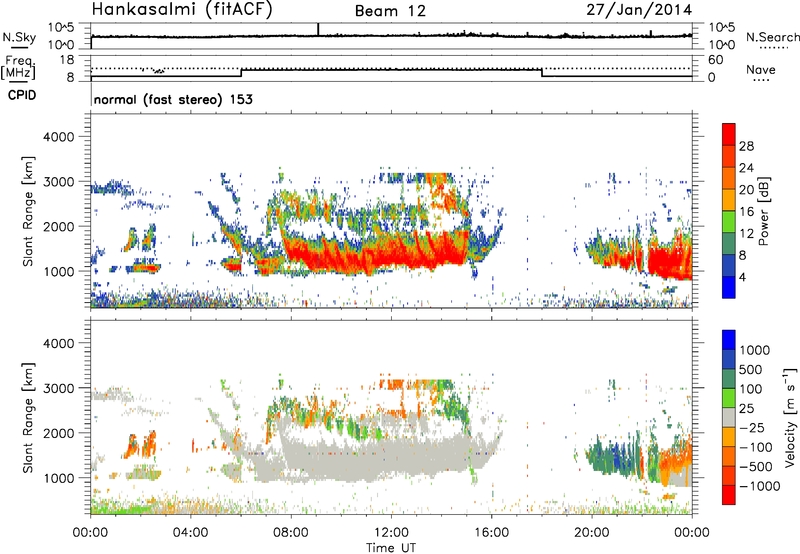Click blue 1000 segment of velocity colorbar

[729, 340]
